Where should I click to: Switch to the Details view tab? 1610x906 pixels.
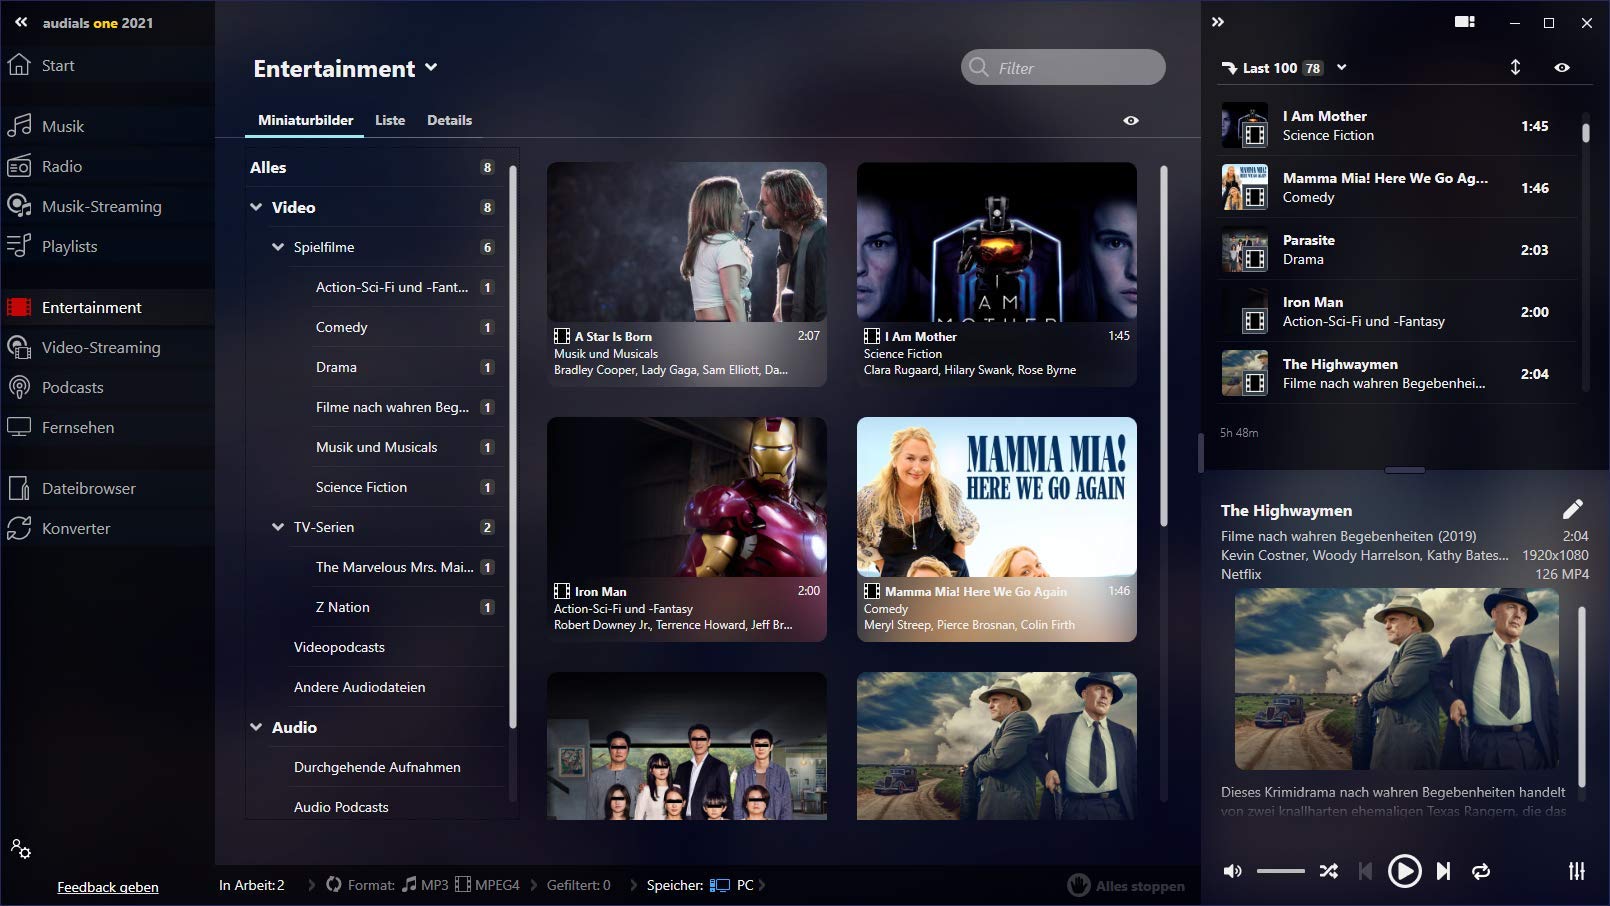coord(449,120)
